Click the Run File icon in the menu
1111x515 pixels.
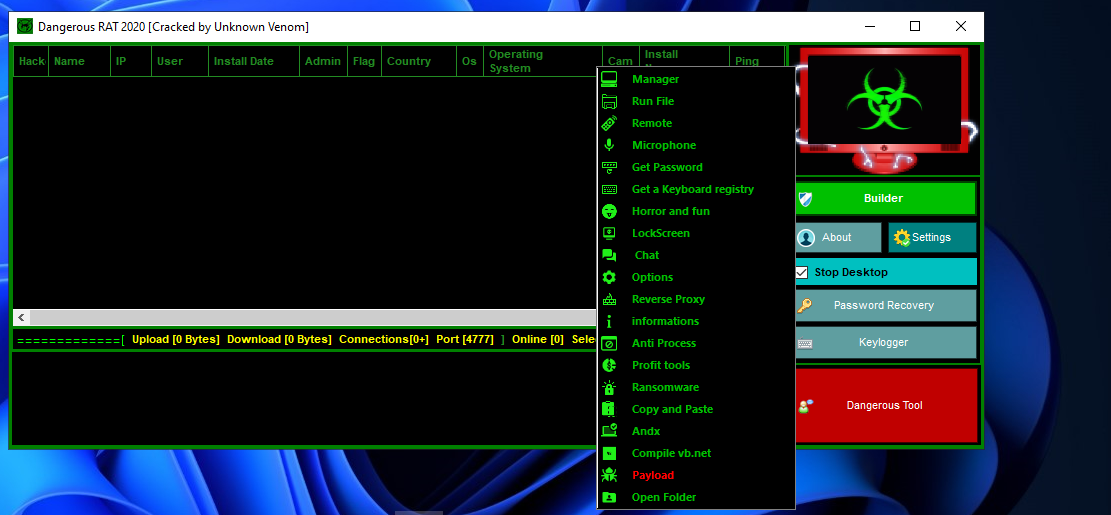tap(609, 101)
